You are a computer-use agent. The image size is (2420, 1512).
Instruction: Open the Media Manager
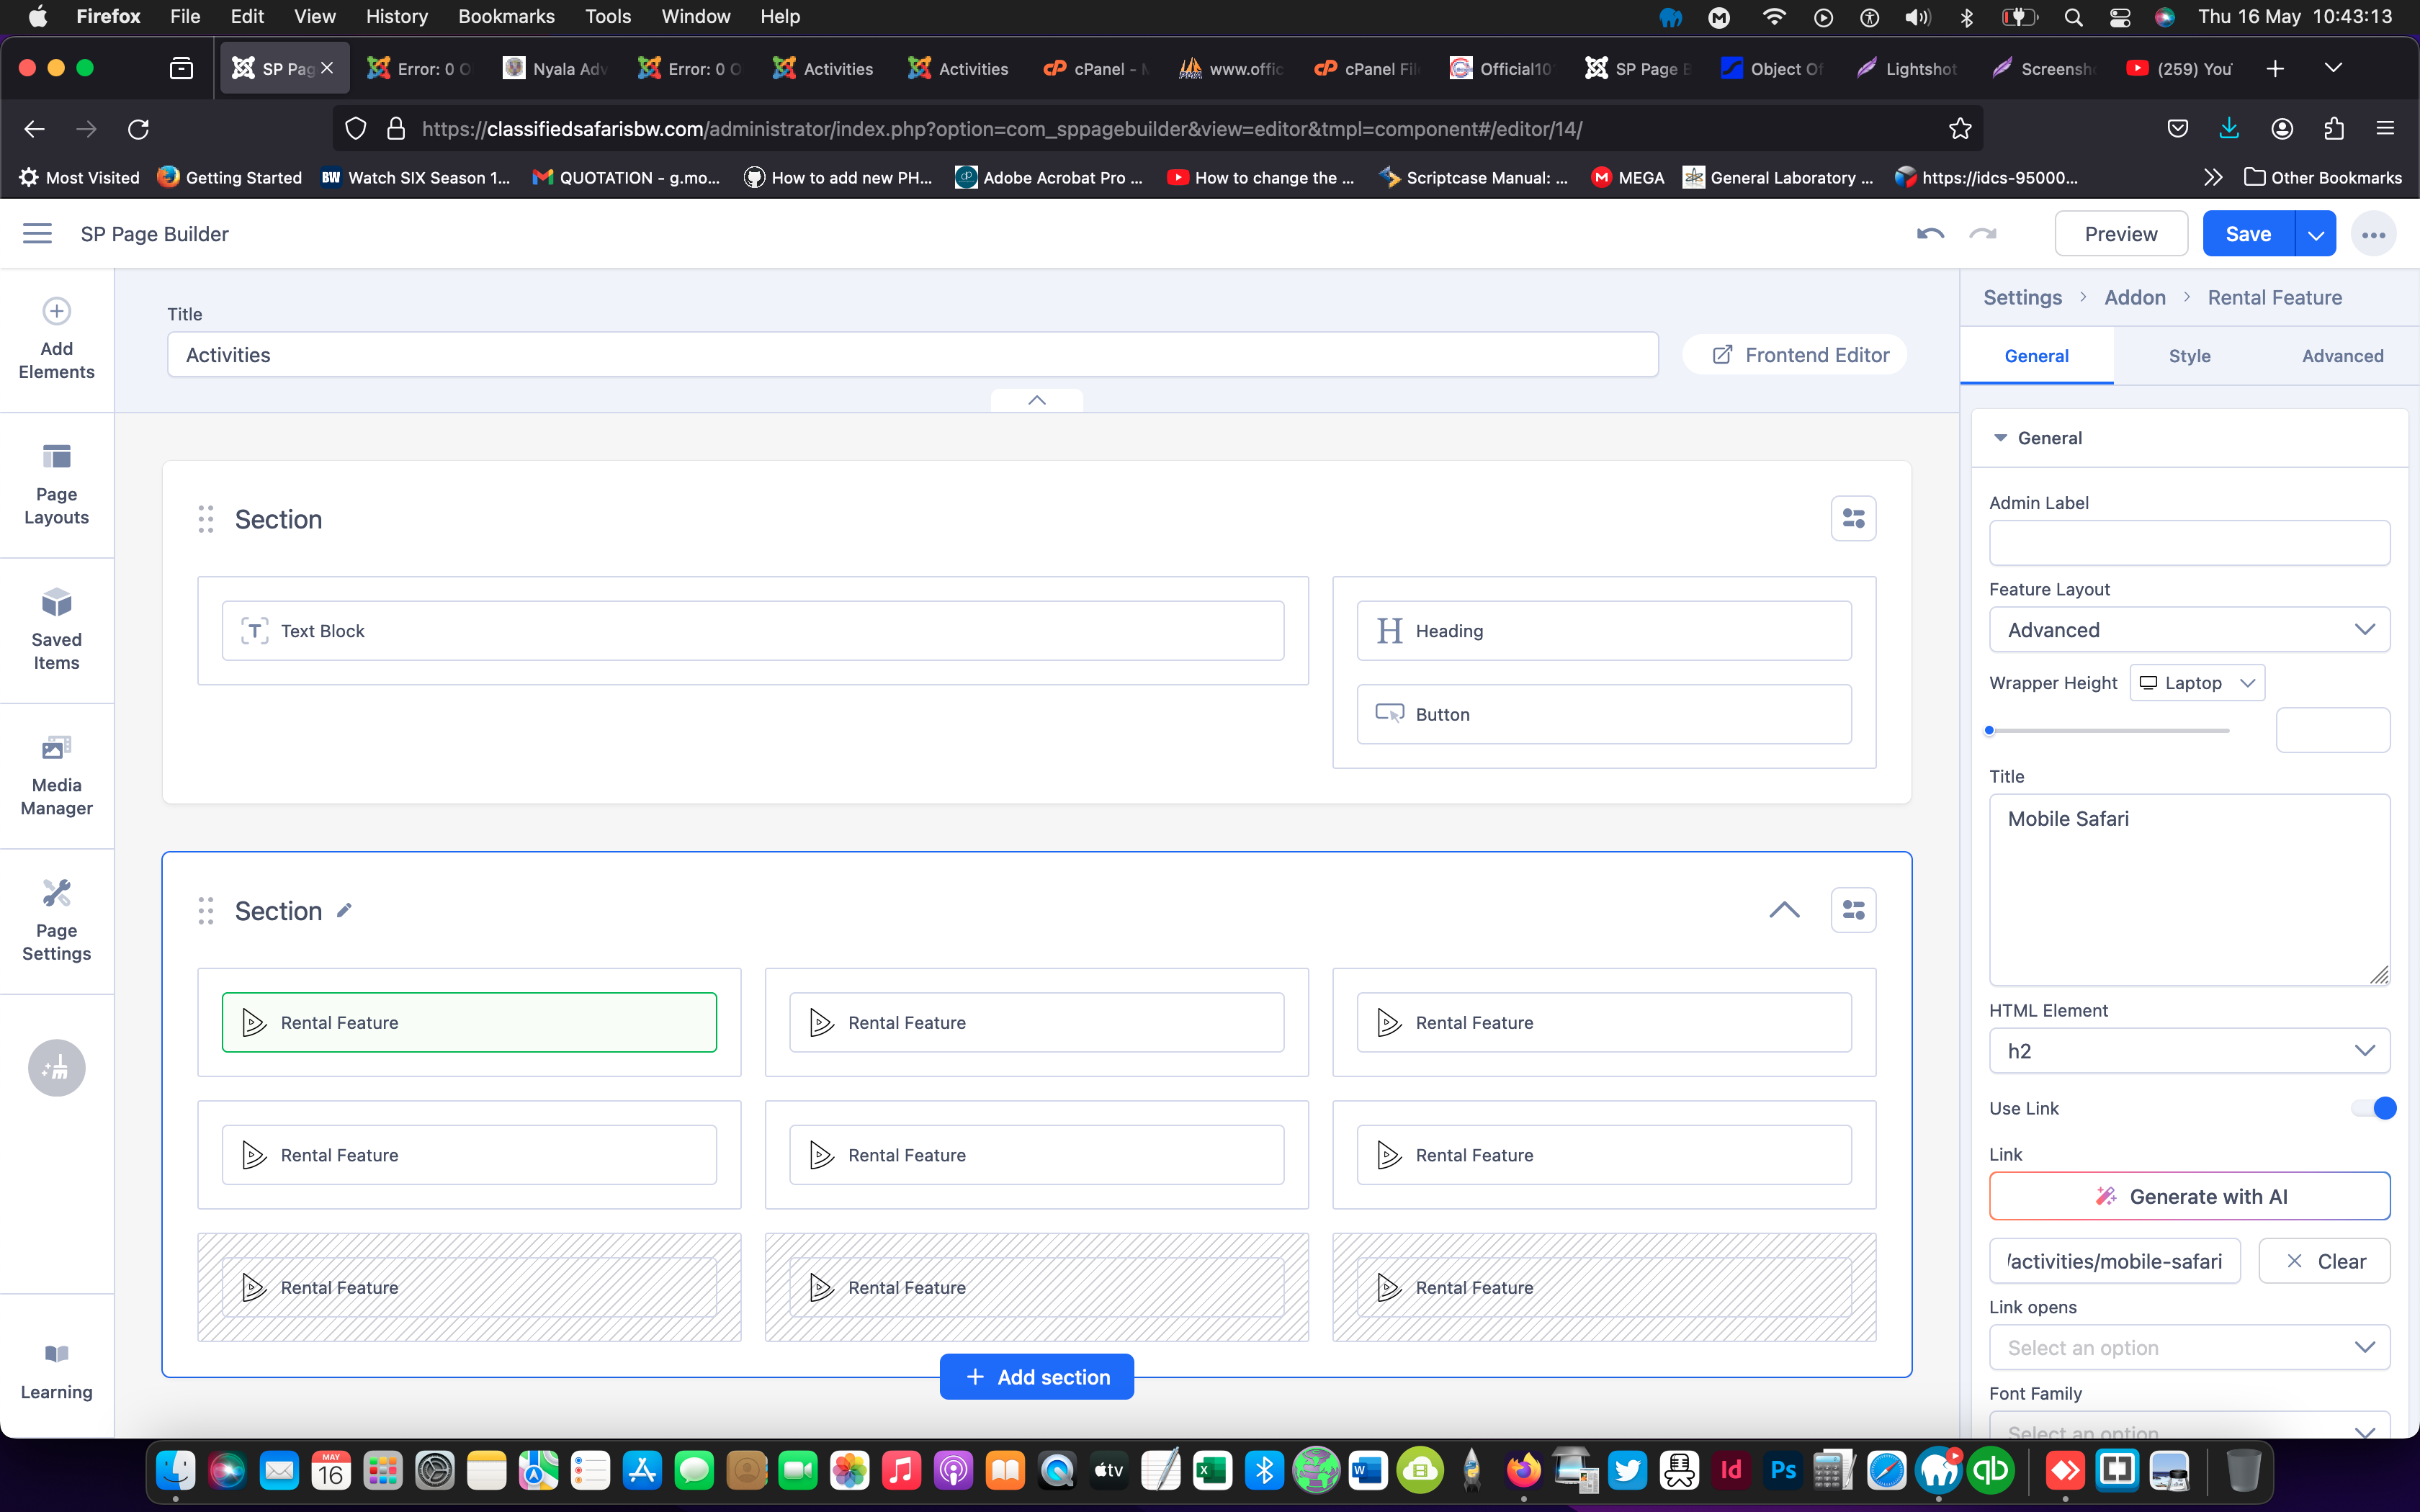[56, 775]
